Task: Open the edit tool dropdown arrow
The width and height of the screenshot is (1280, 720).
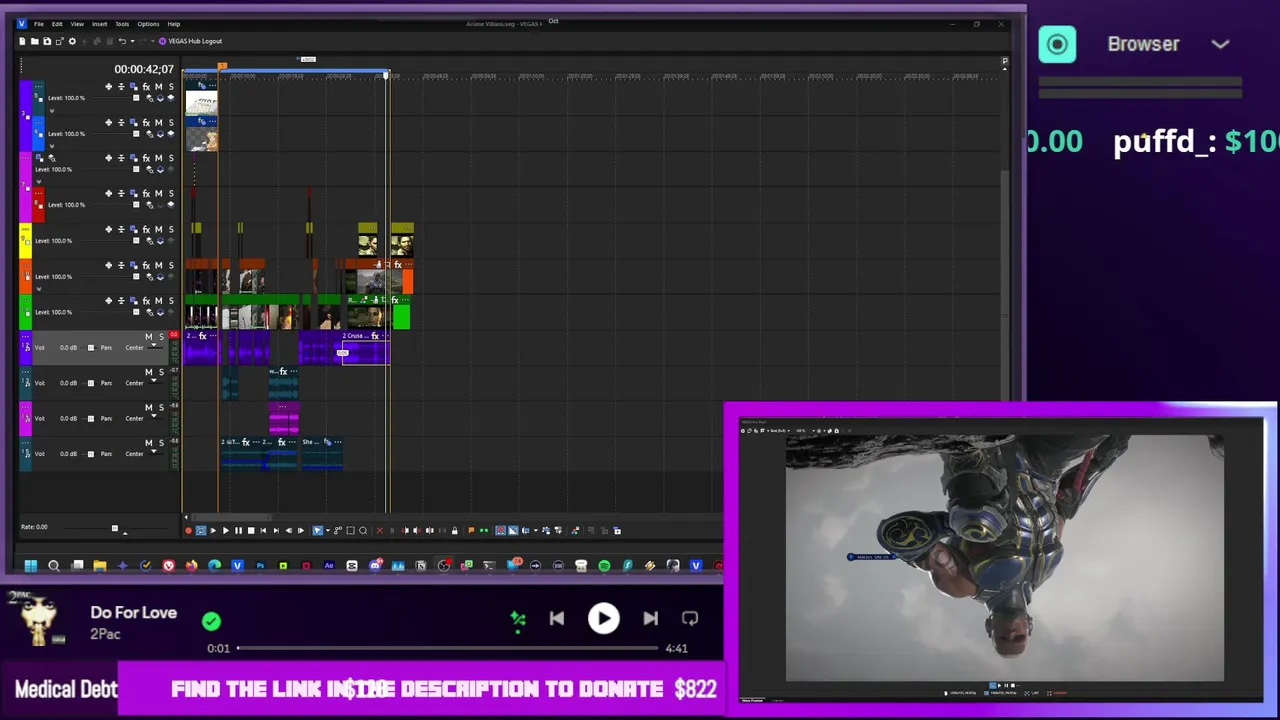Action: (328, 530)
